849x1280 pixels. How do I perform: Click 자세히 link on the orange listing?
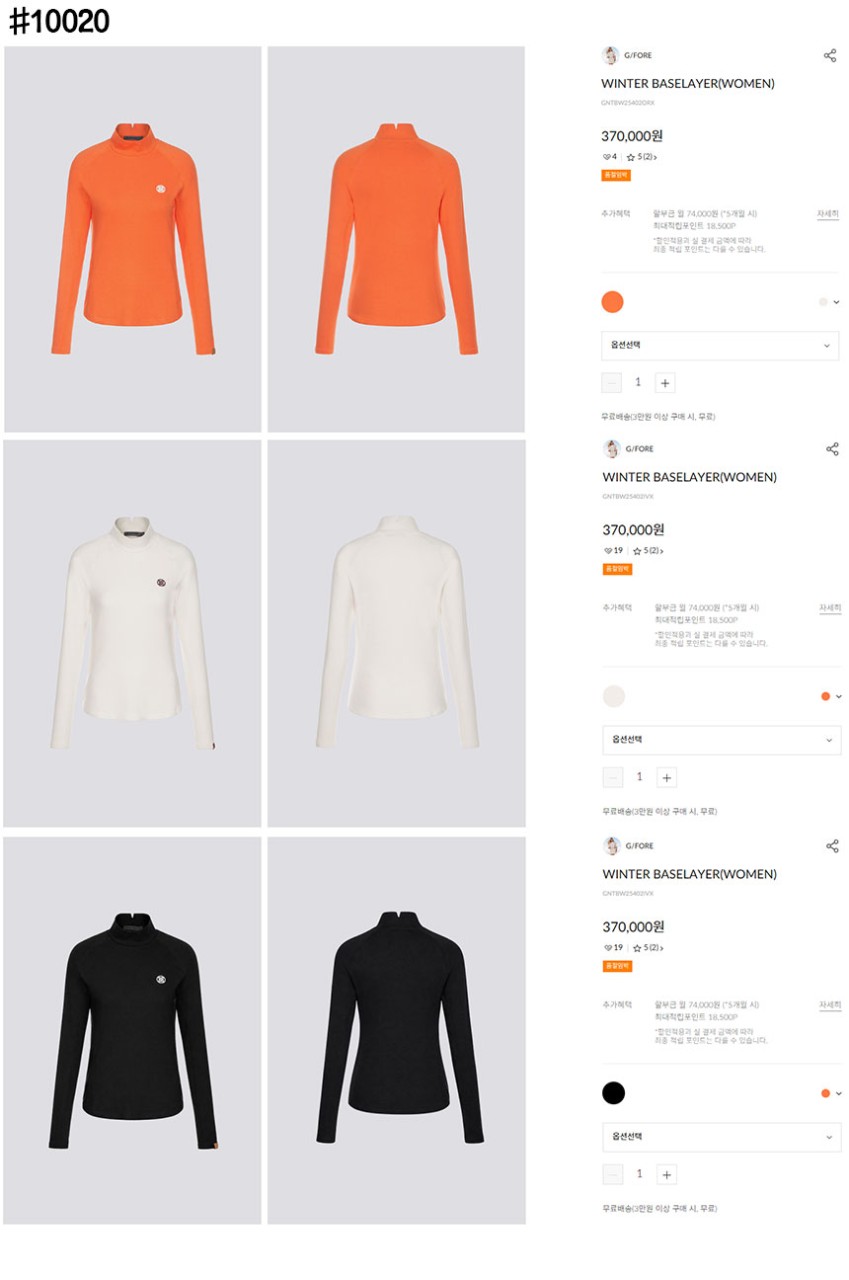(x=828, y=214)
